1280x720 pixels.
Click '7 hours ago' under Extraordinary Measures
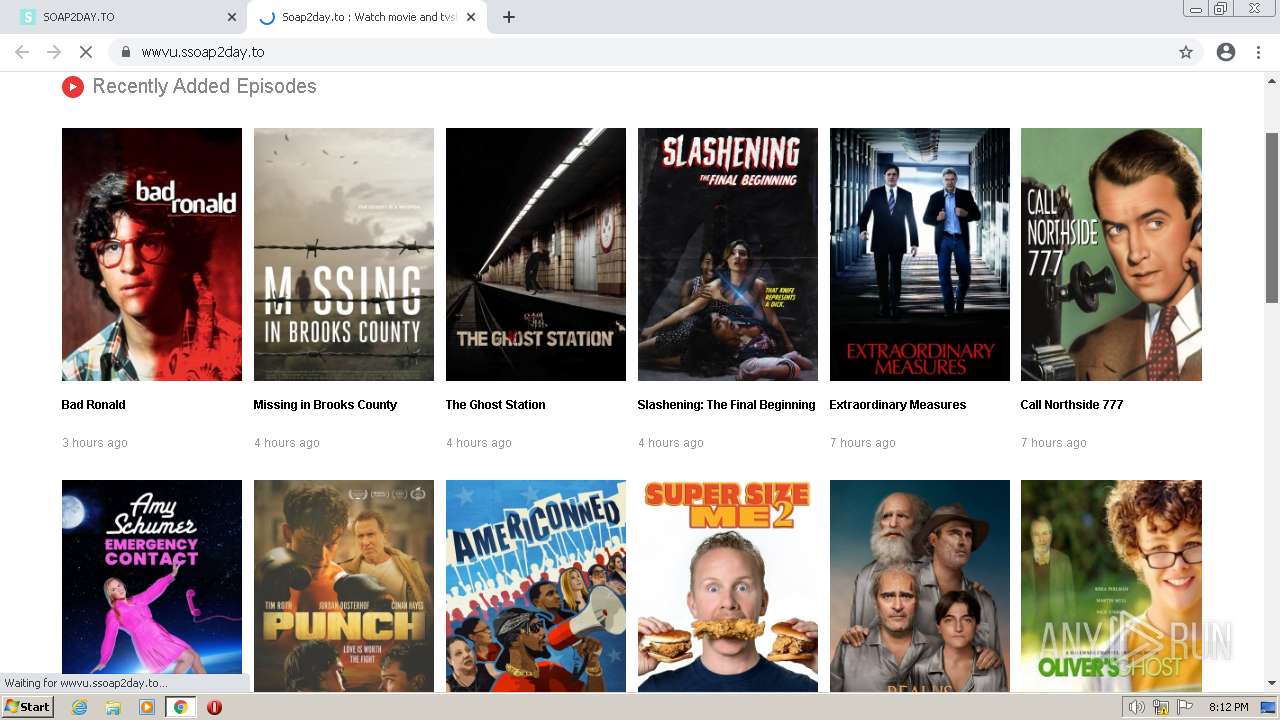coord(863,443)
